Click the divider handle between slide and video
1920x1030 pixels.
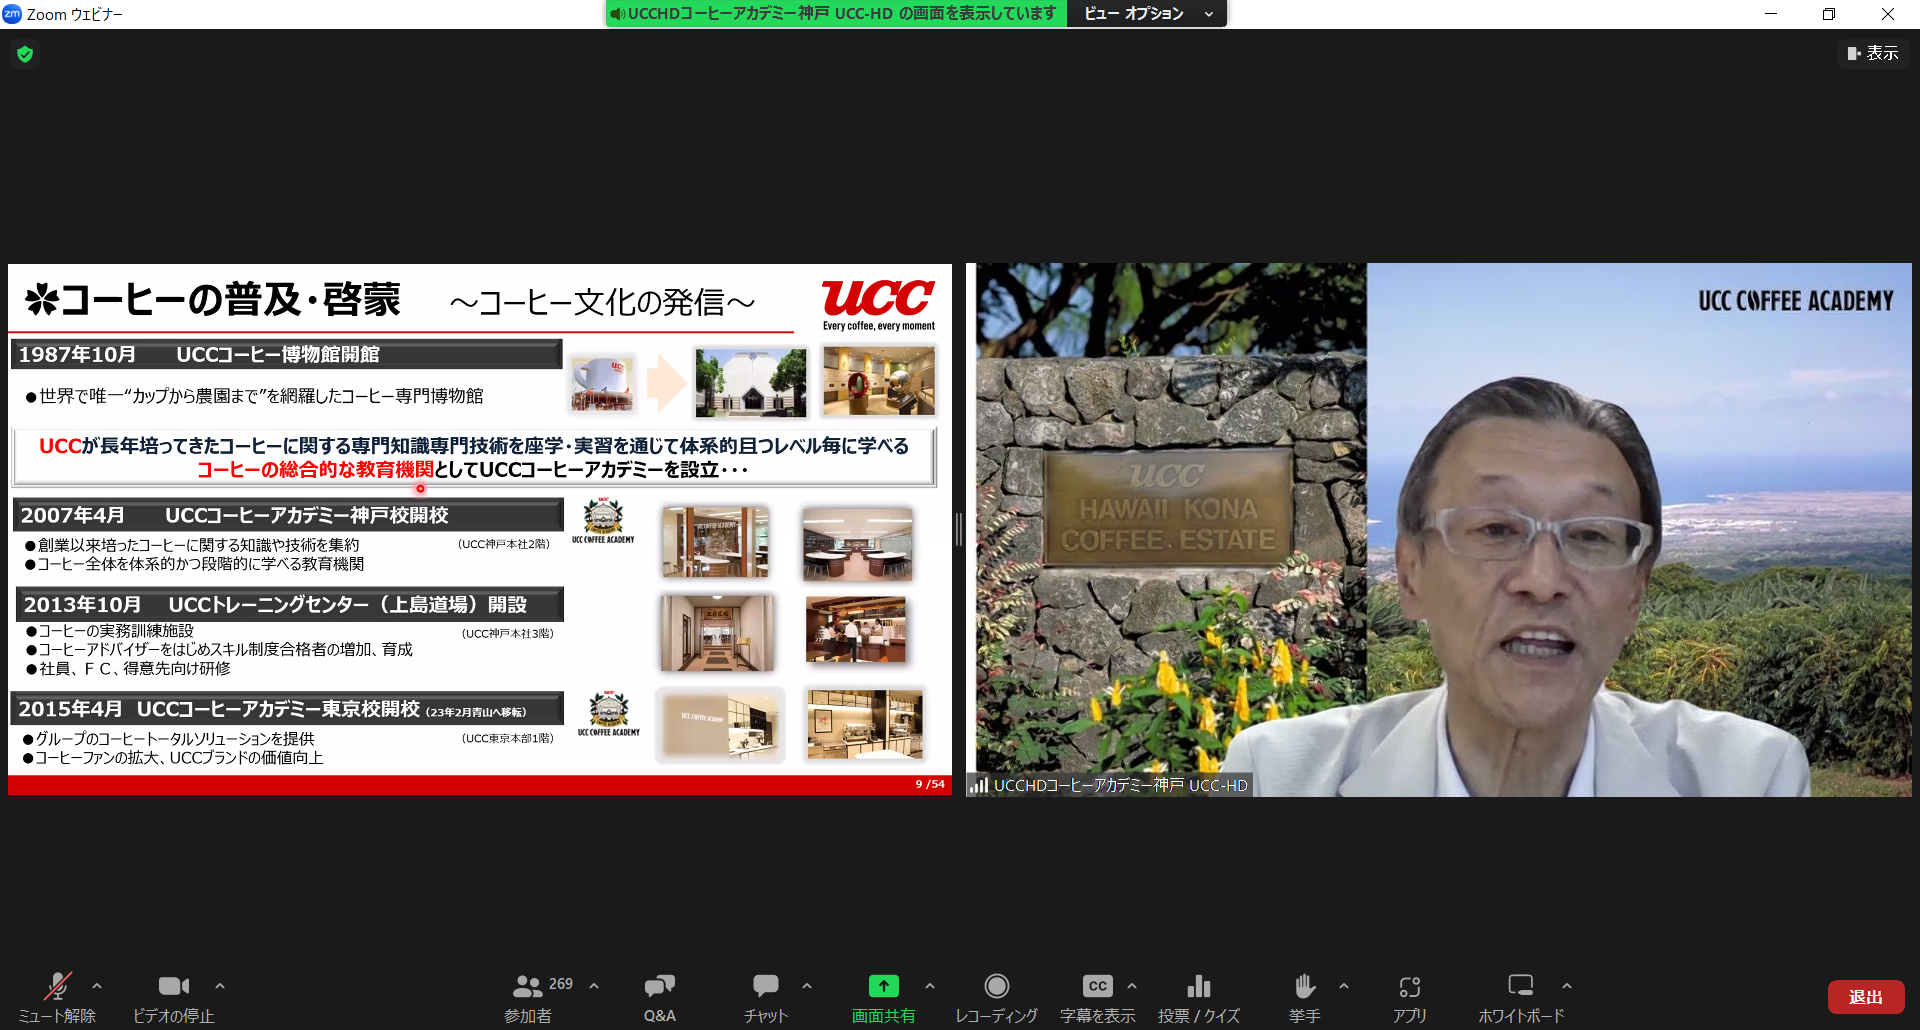coord(959,530)
